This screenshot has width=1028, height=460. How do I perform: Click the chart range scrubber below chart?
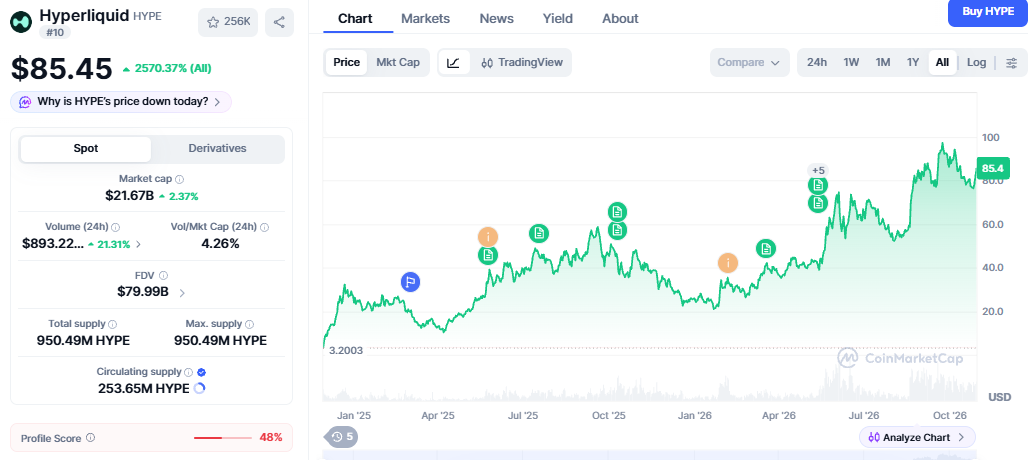tap(650, 455)
